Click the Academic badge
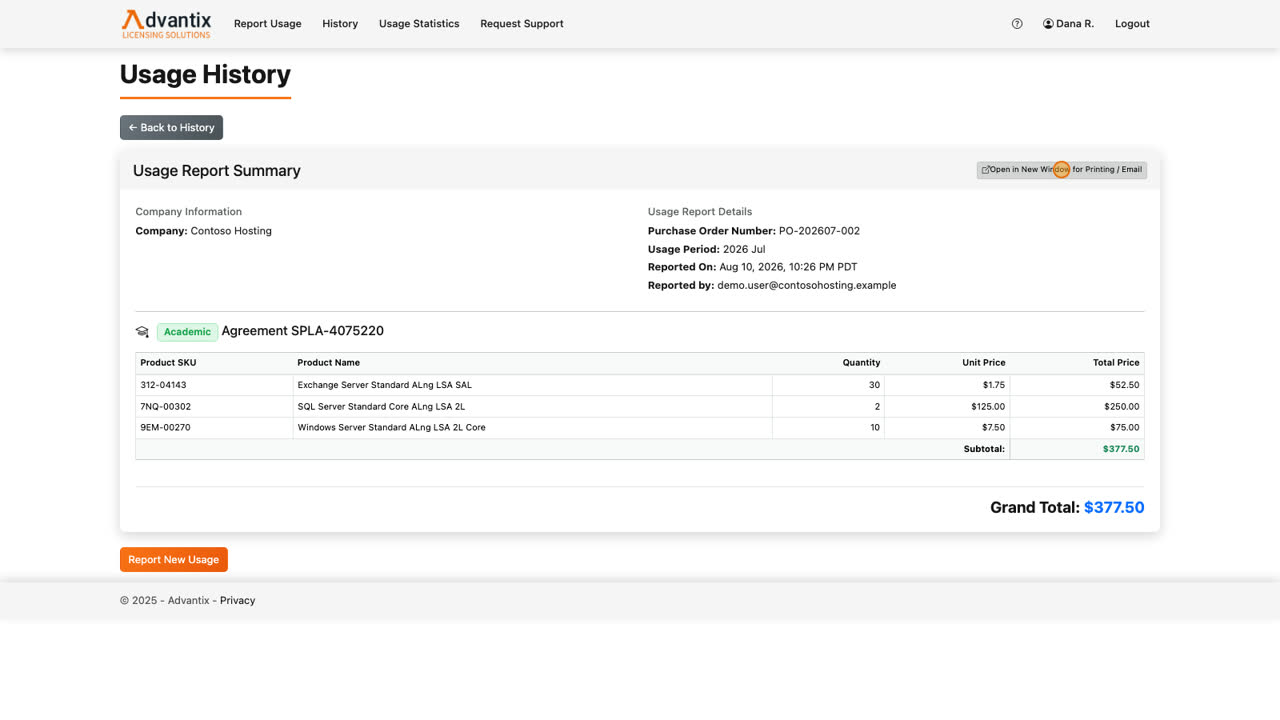The width and height of the screenshot is (1280, 720). pos(187,332)
